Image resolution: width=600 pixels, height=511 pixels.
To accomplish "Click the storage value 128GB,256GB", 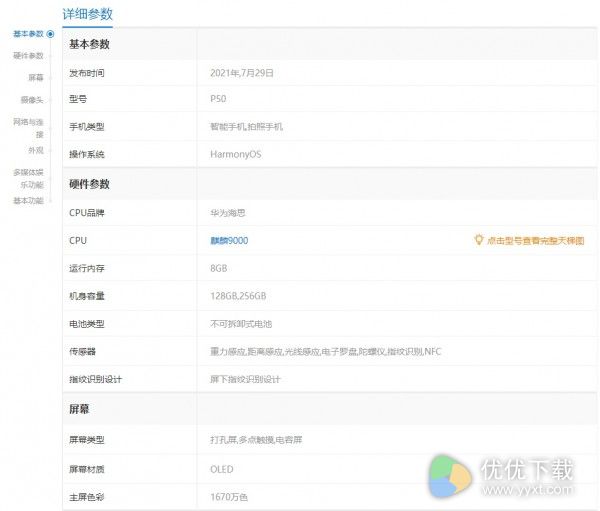I will point(238,296).
